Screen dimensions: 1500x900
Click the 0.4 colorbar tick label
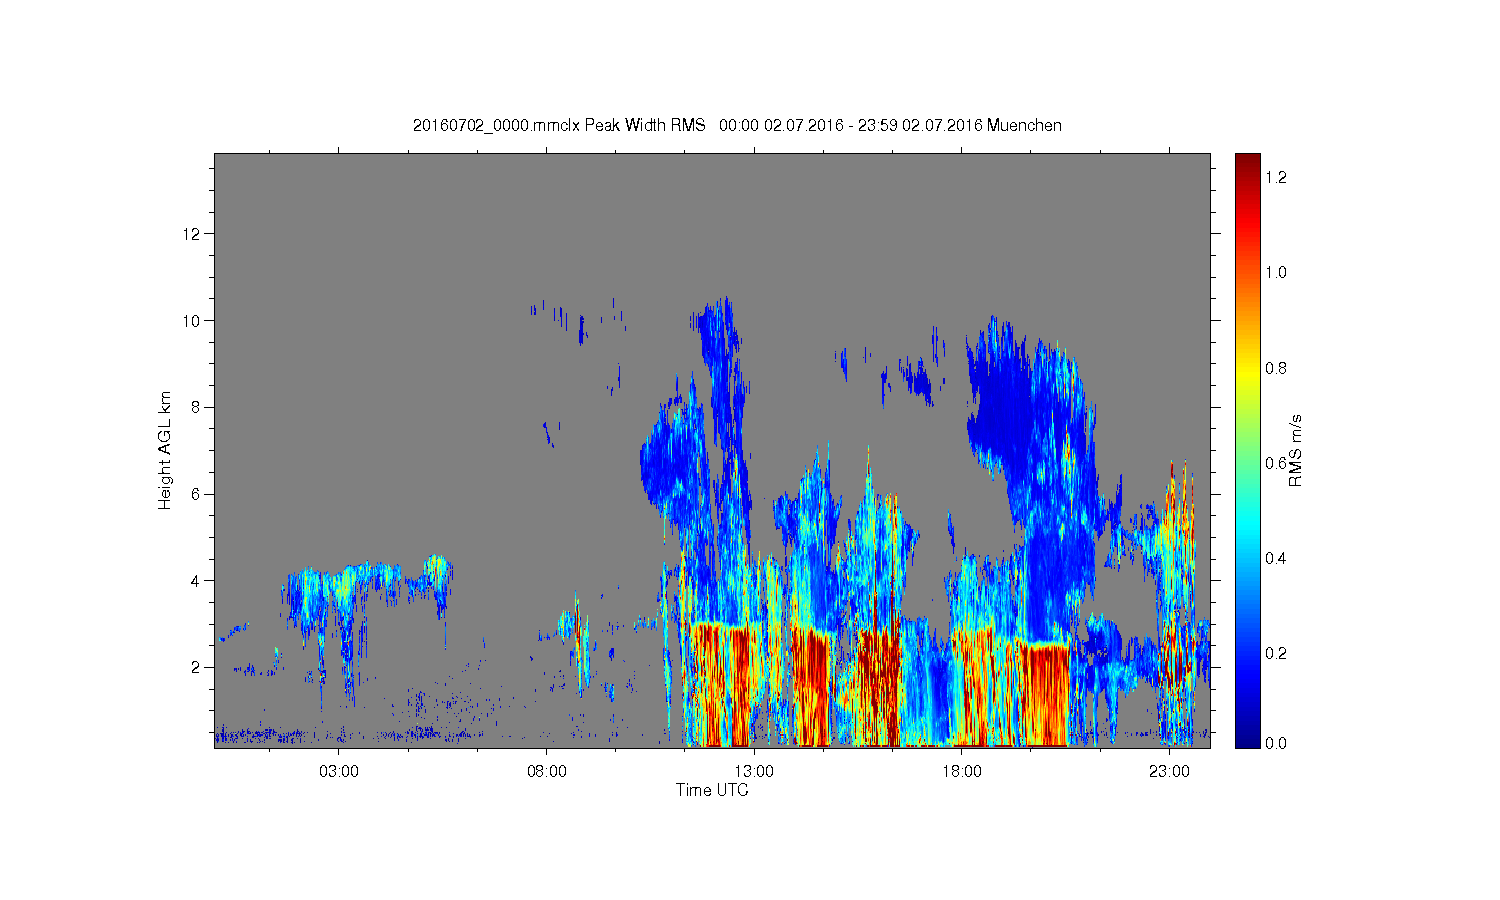pos(1277,558)
